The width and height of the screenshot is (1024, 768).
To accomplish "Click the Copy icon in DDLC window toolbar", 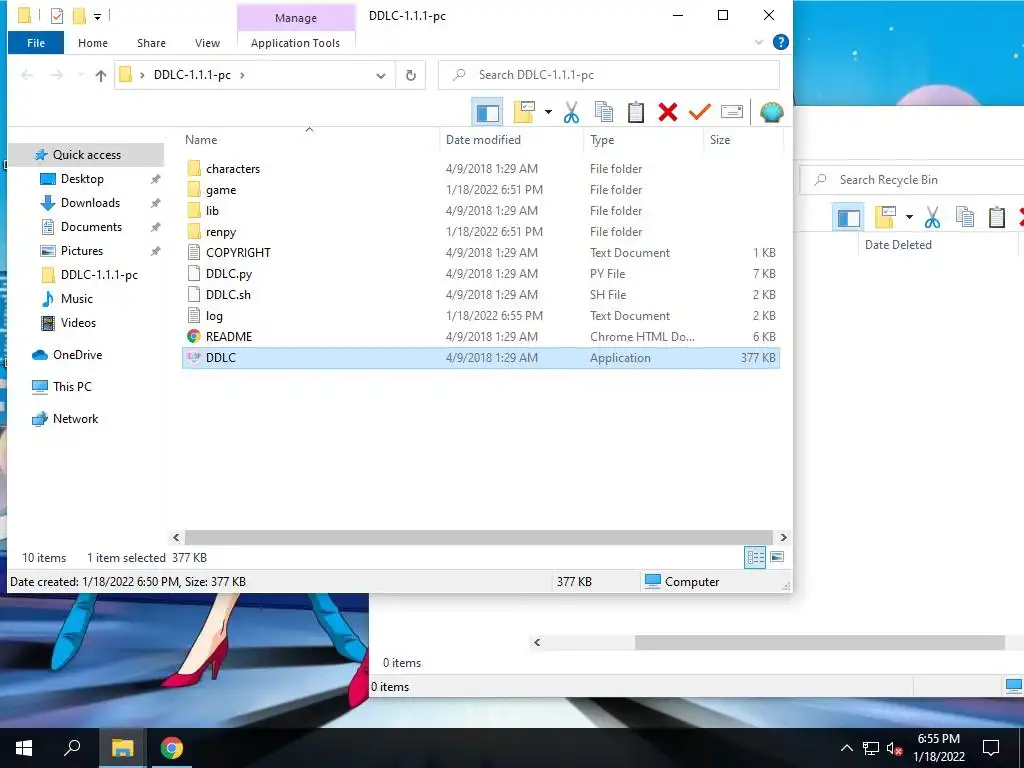I will pyautogui.click(x=603, y=112).
